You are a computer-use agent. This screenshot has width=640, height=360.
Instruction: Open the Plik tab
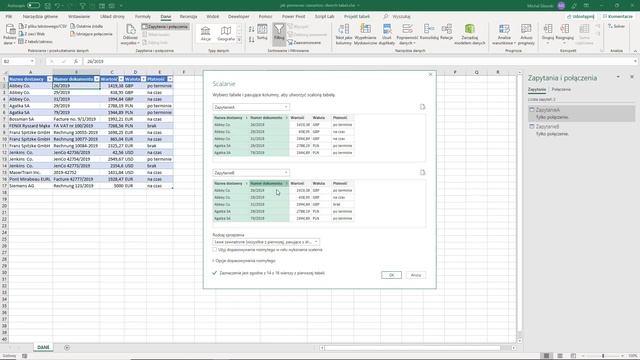(9, 16)
